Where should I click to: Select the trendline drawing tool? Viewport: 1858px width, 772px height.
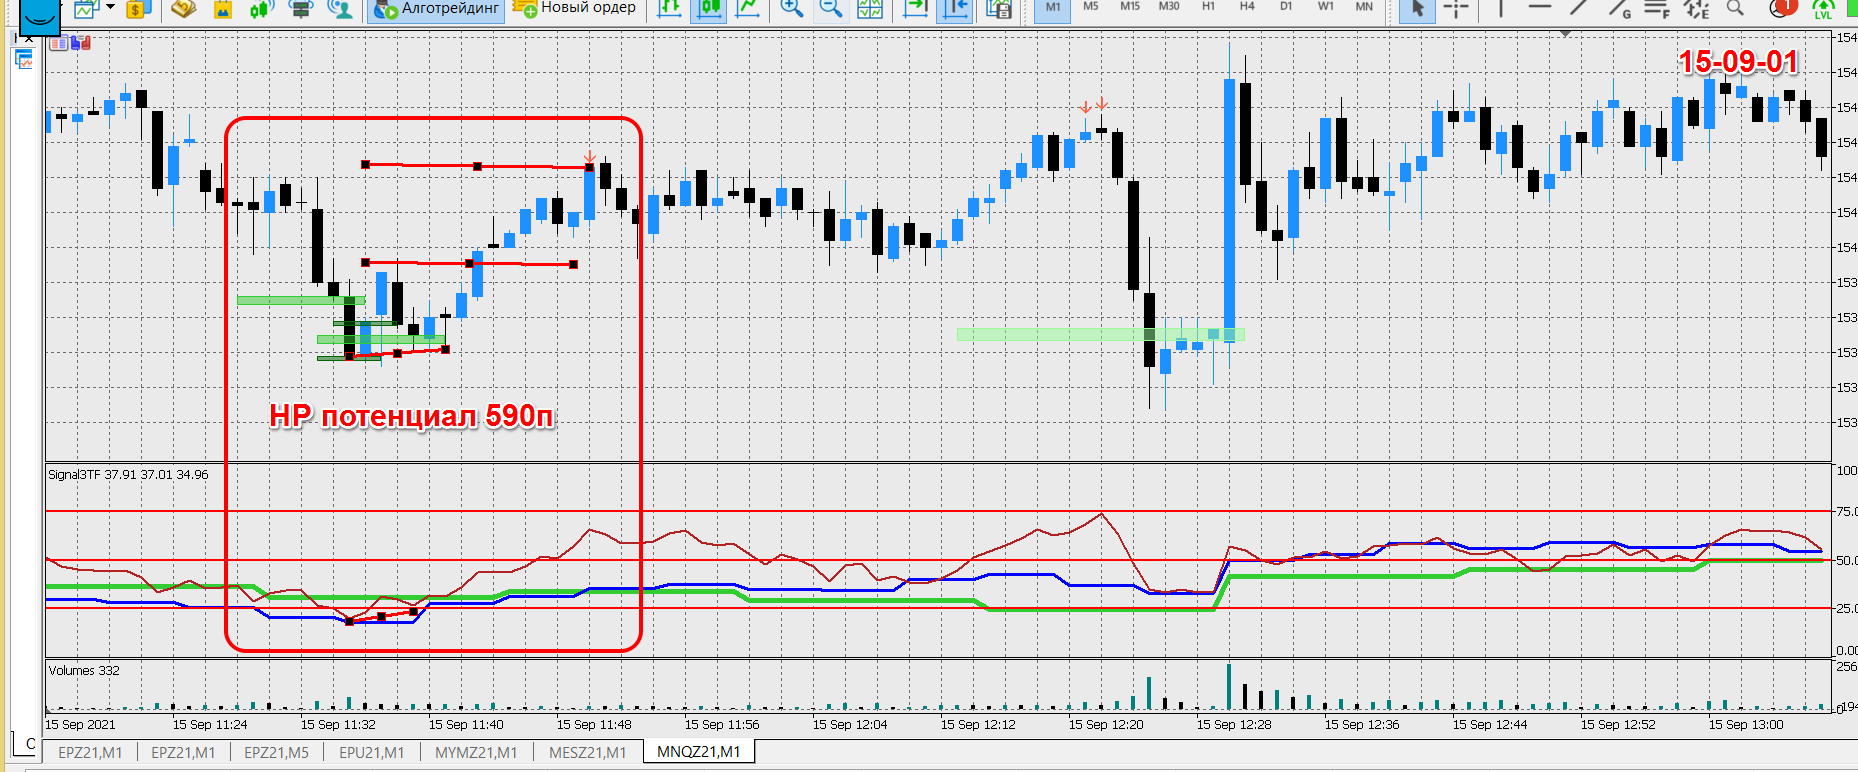(1579, 8)
